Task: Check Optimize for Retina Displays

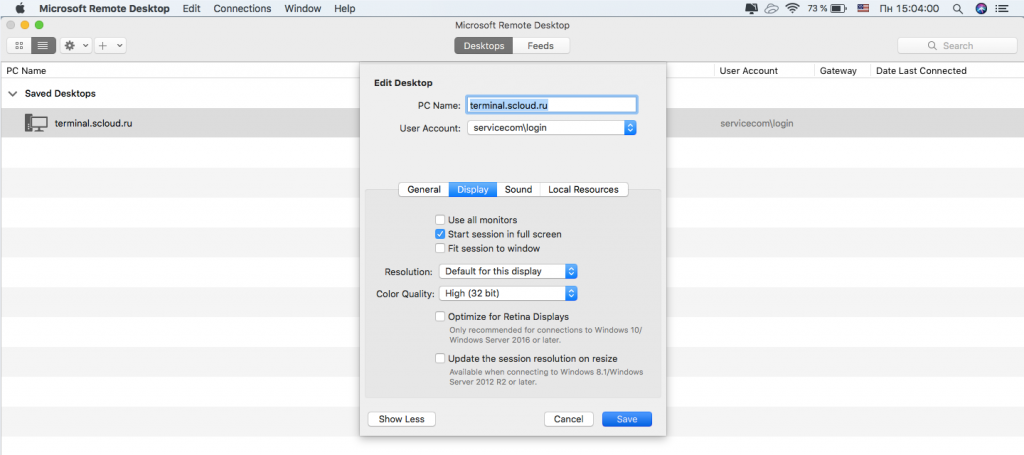Action: (440, 317)
